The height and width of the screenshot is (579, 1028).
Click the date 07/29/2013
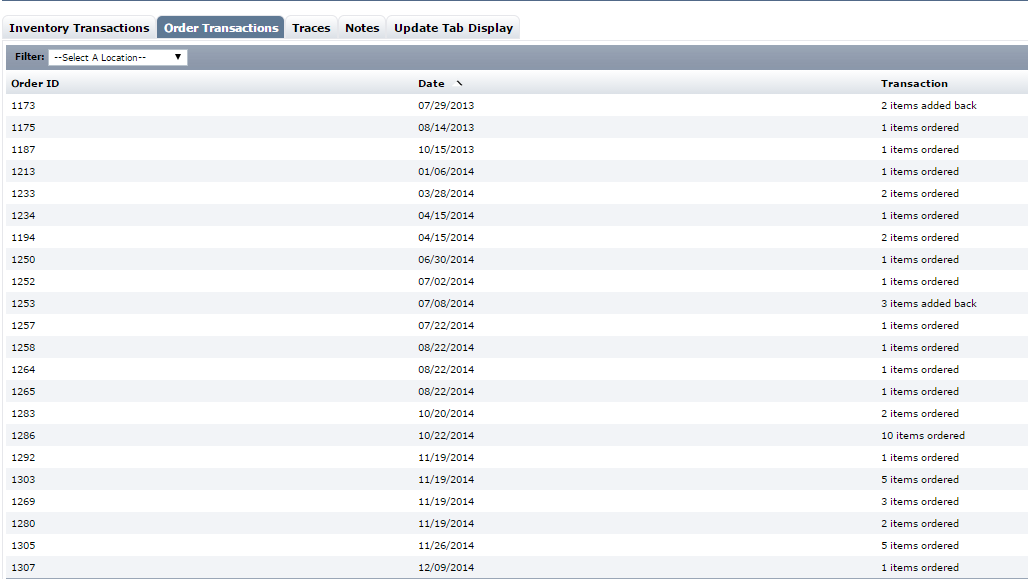tap(446, 106)
